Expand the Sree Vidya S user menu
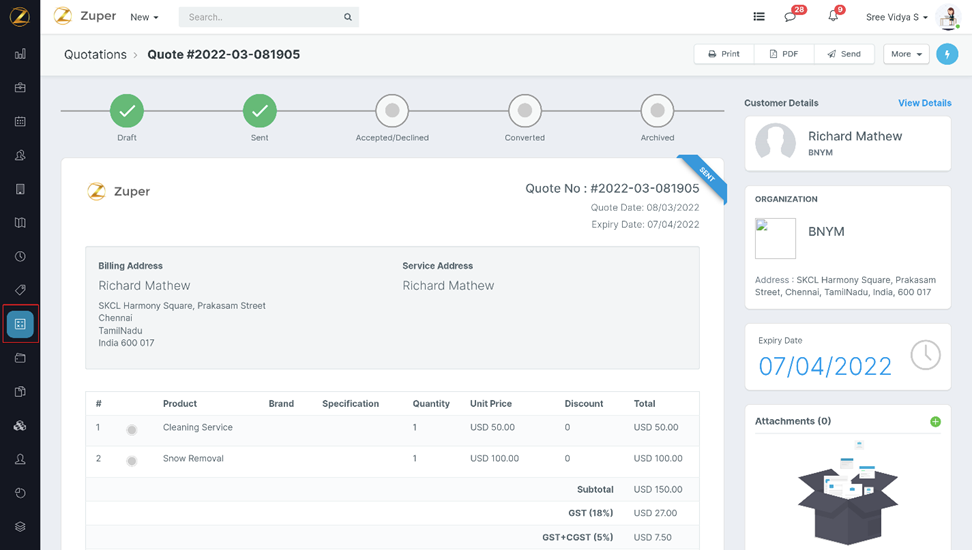972x550 pixels. [x=897, y=17]
